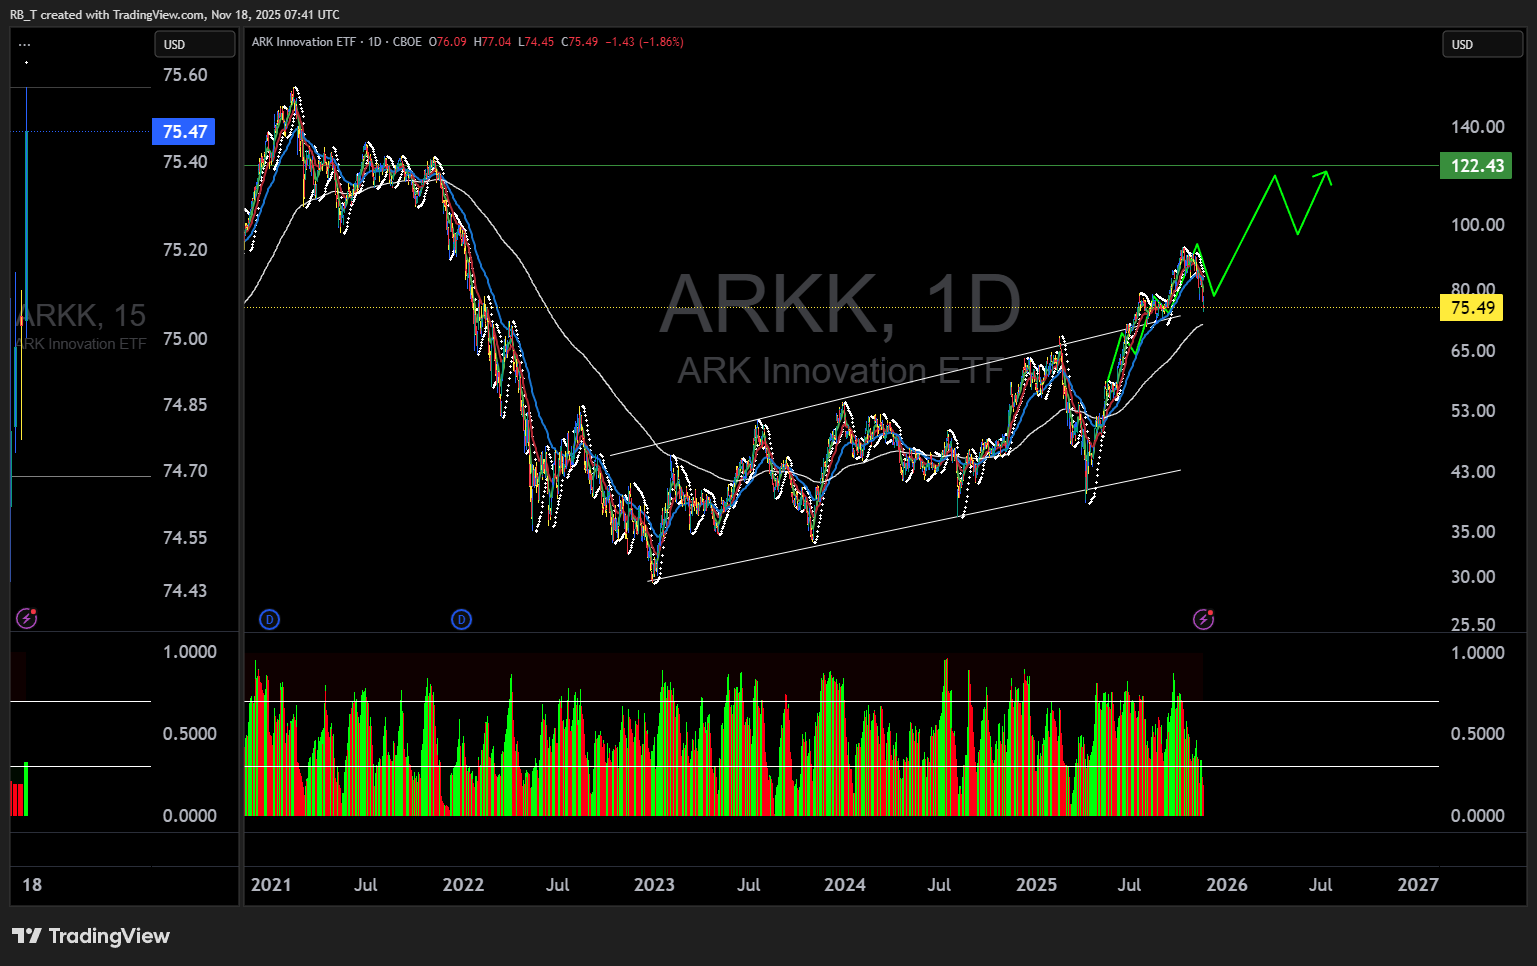
Task: Click the D dividend marker nearest the 2021 label
Action: tap(269, 620)
